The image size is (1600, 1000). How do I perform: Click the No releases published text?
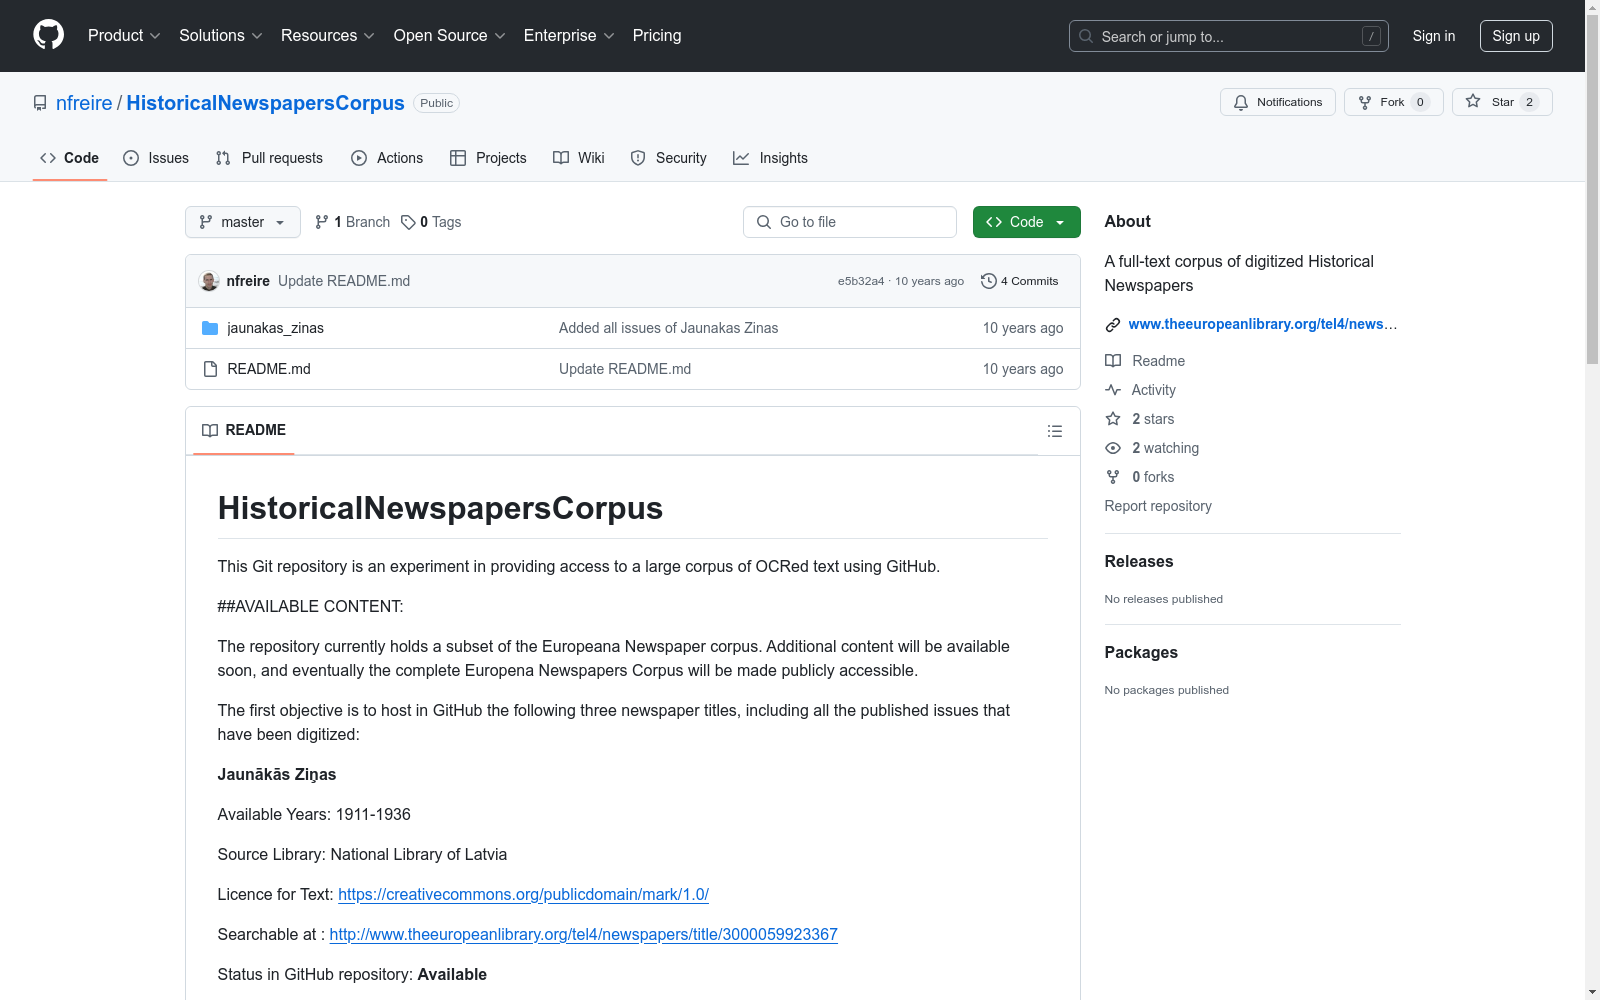tap(1164, 599)
